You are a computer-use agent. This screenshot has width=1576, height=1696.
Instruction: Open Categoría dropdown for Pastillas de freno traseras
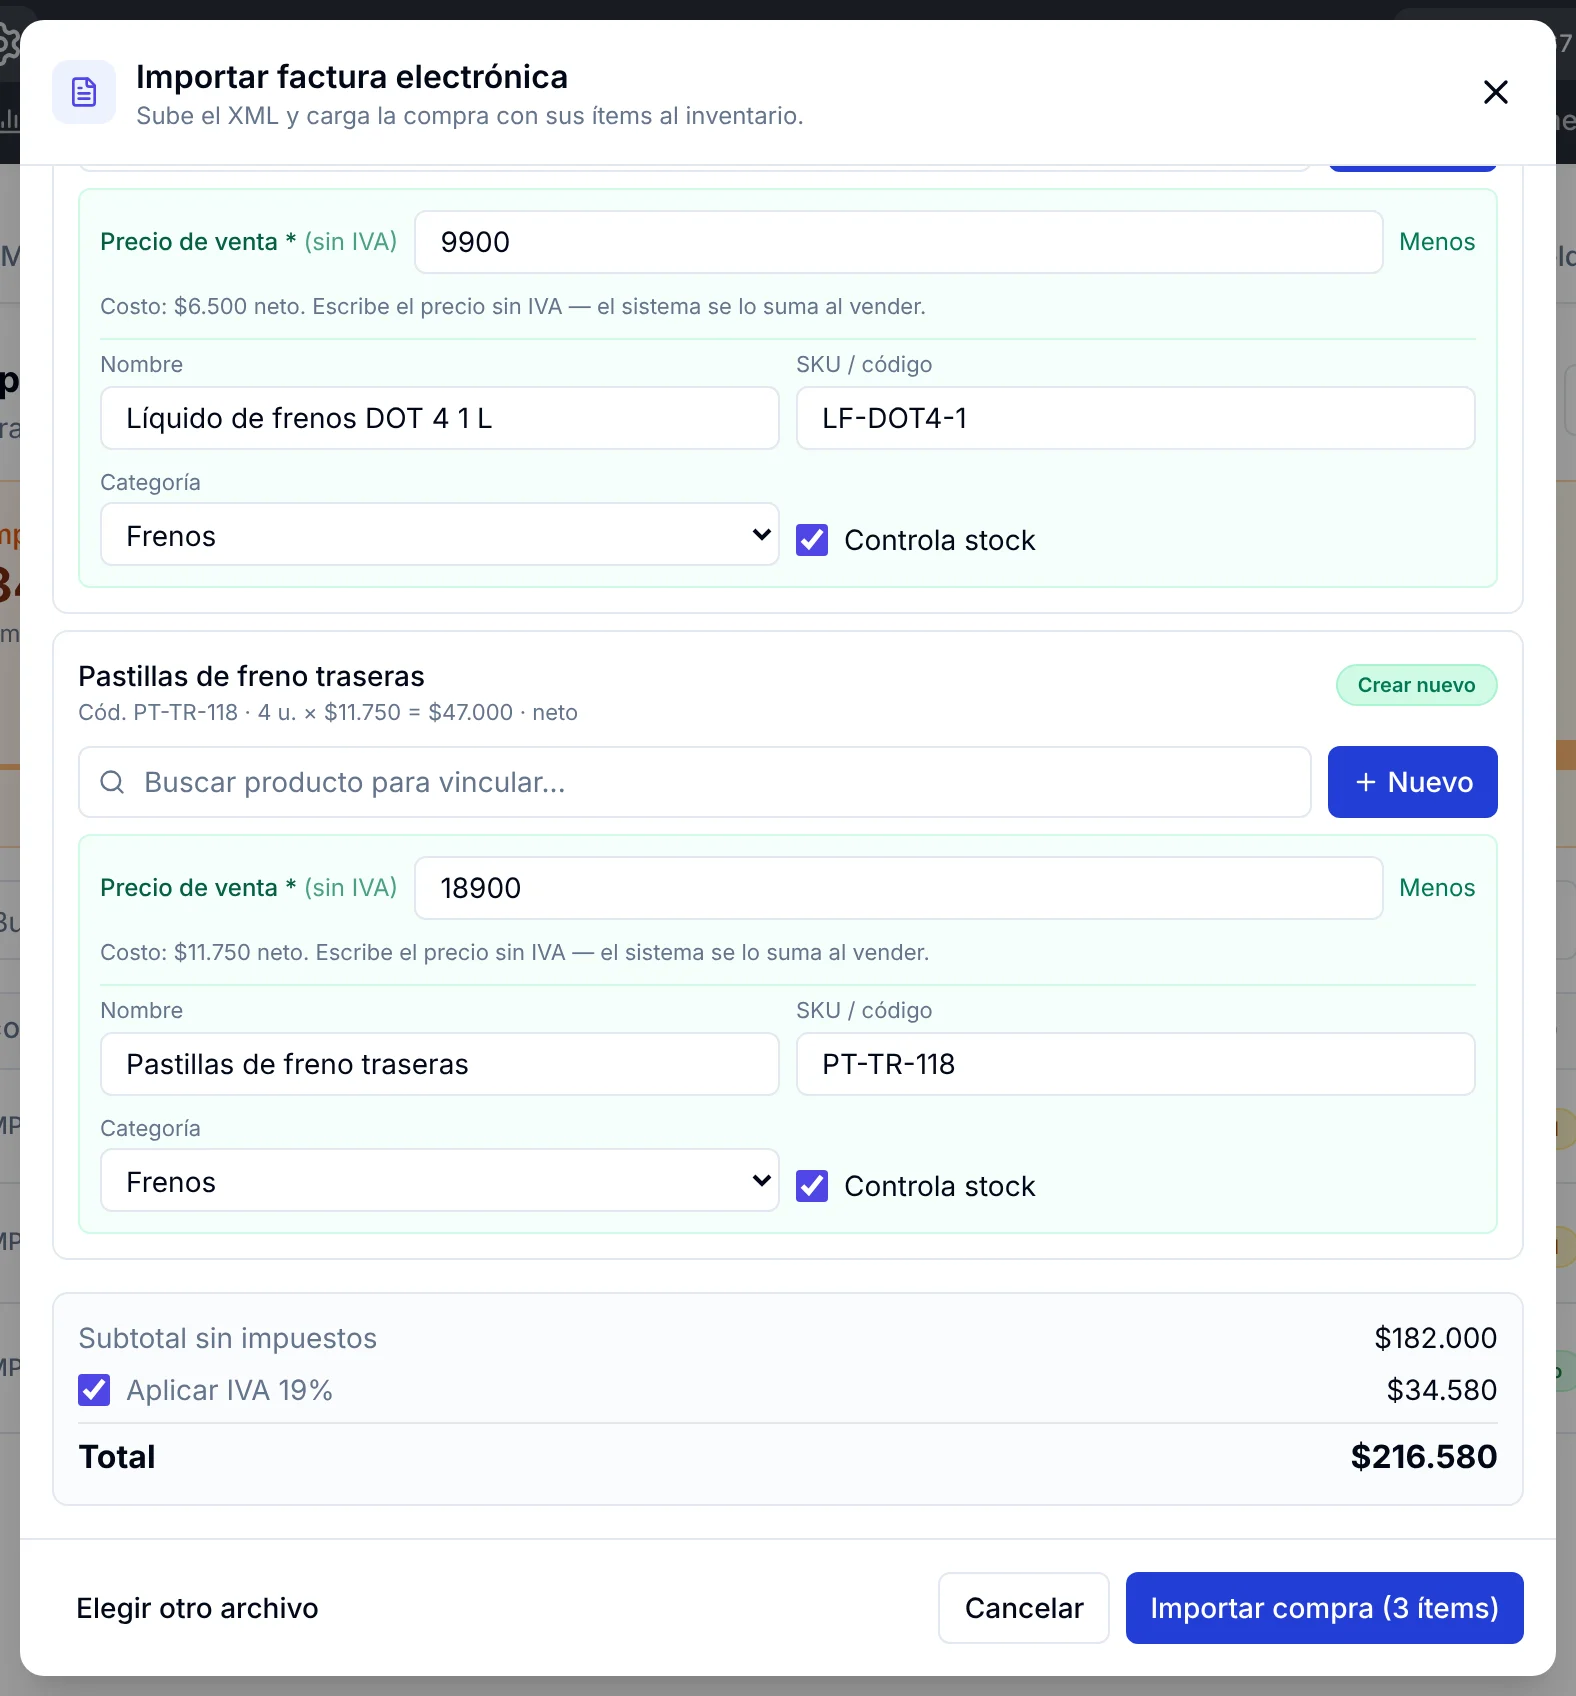[440, 1181]
